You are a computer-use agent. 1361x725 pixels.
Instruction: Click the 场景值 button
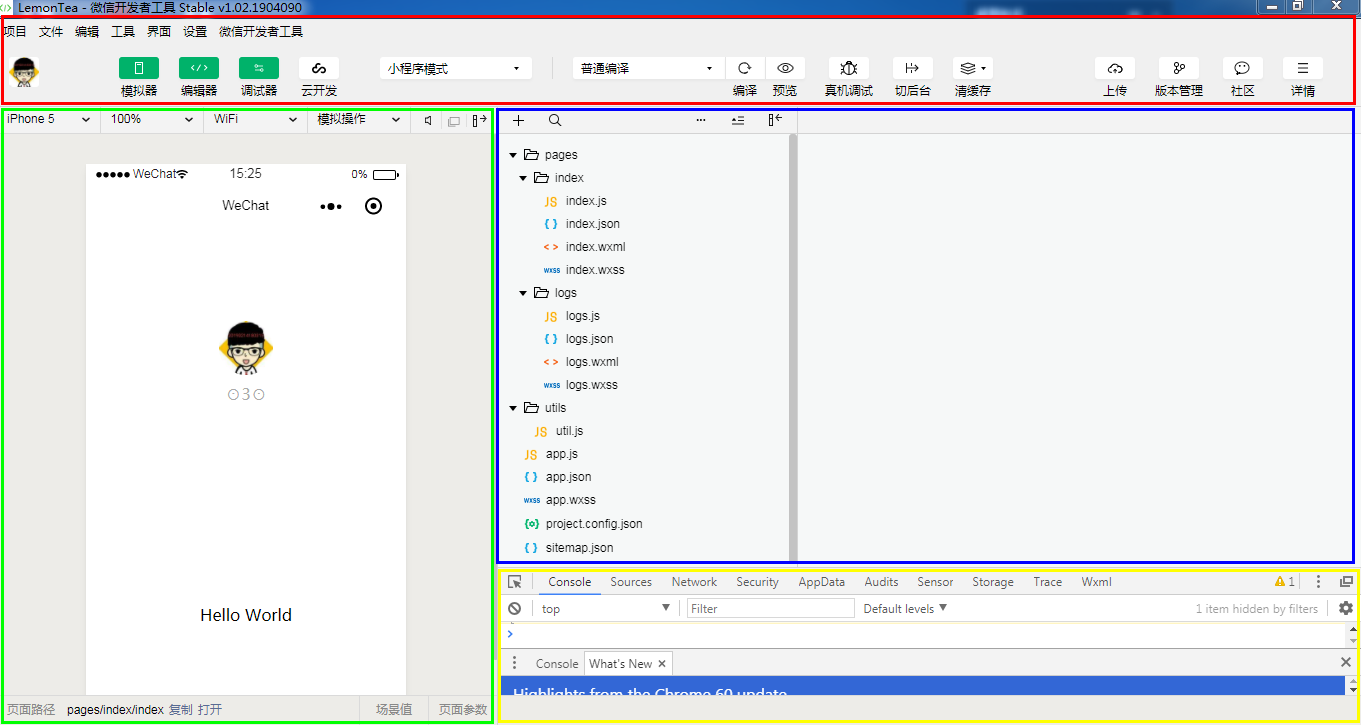coord(394,710)
